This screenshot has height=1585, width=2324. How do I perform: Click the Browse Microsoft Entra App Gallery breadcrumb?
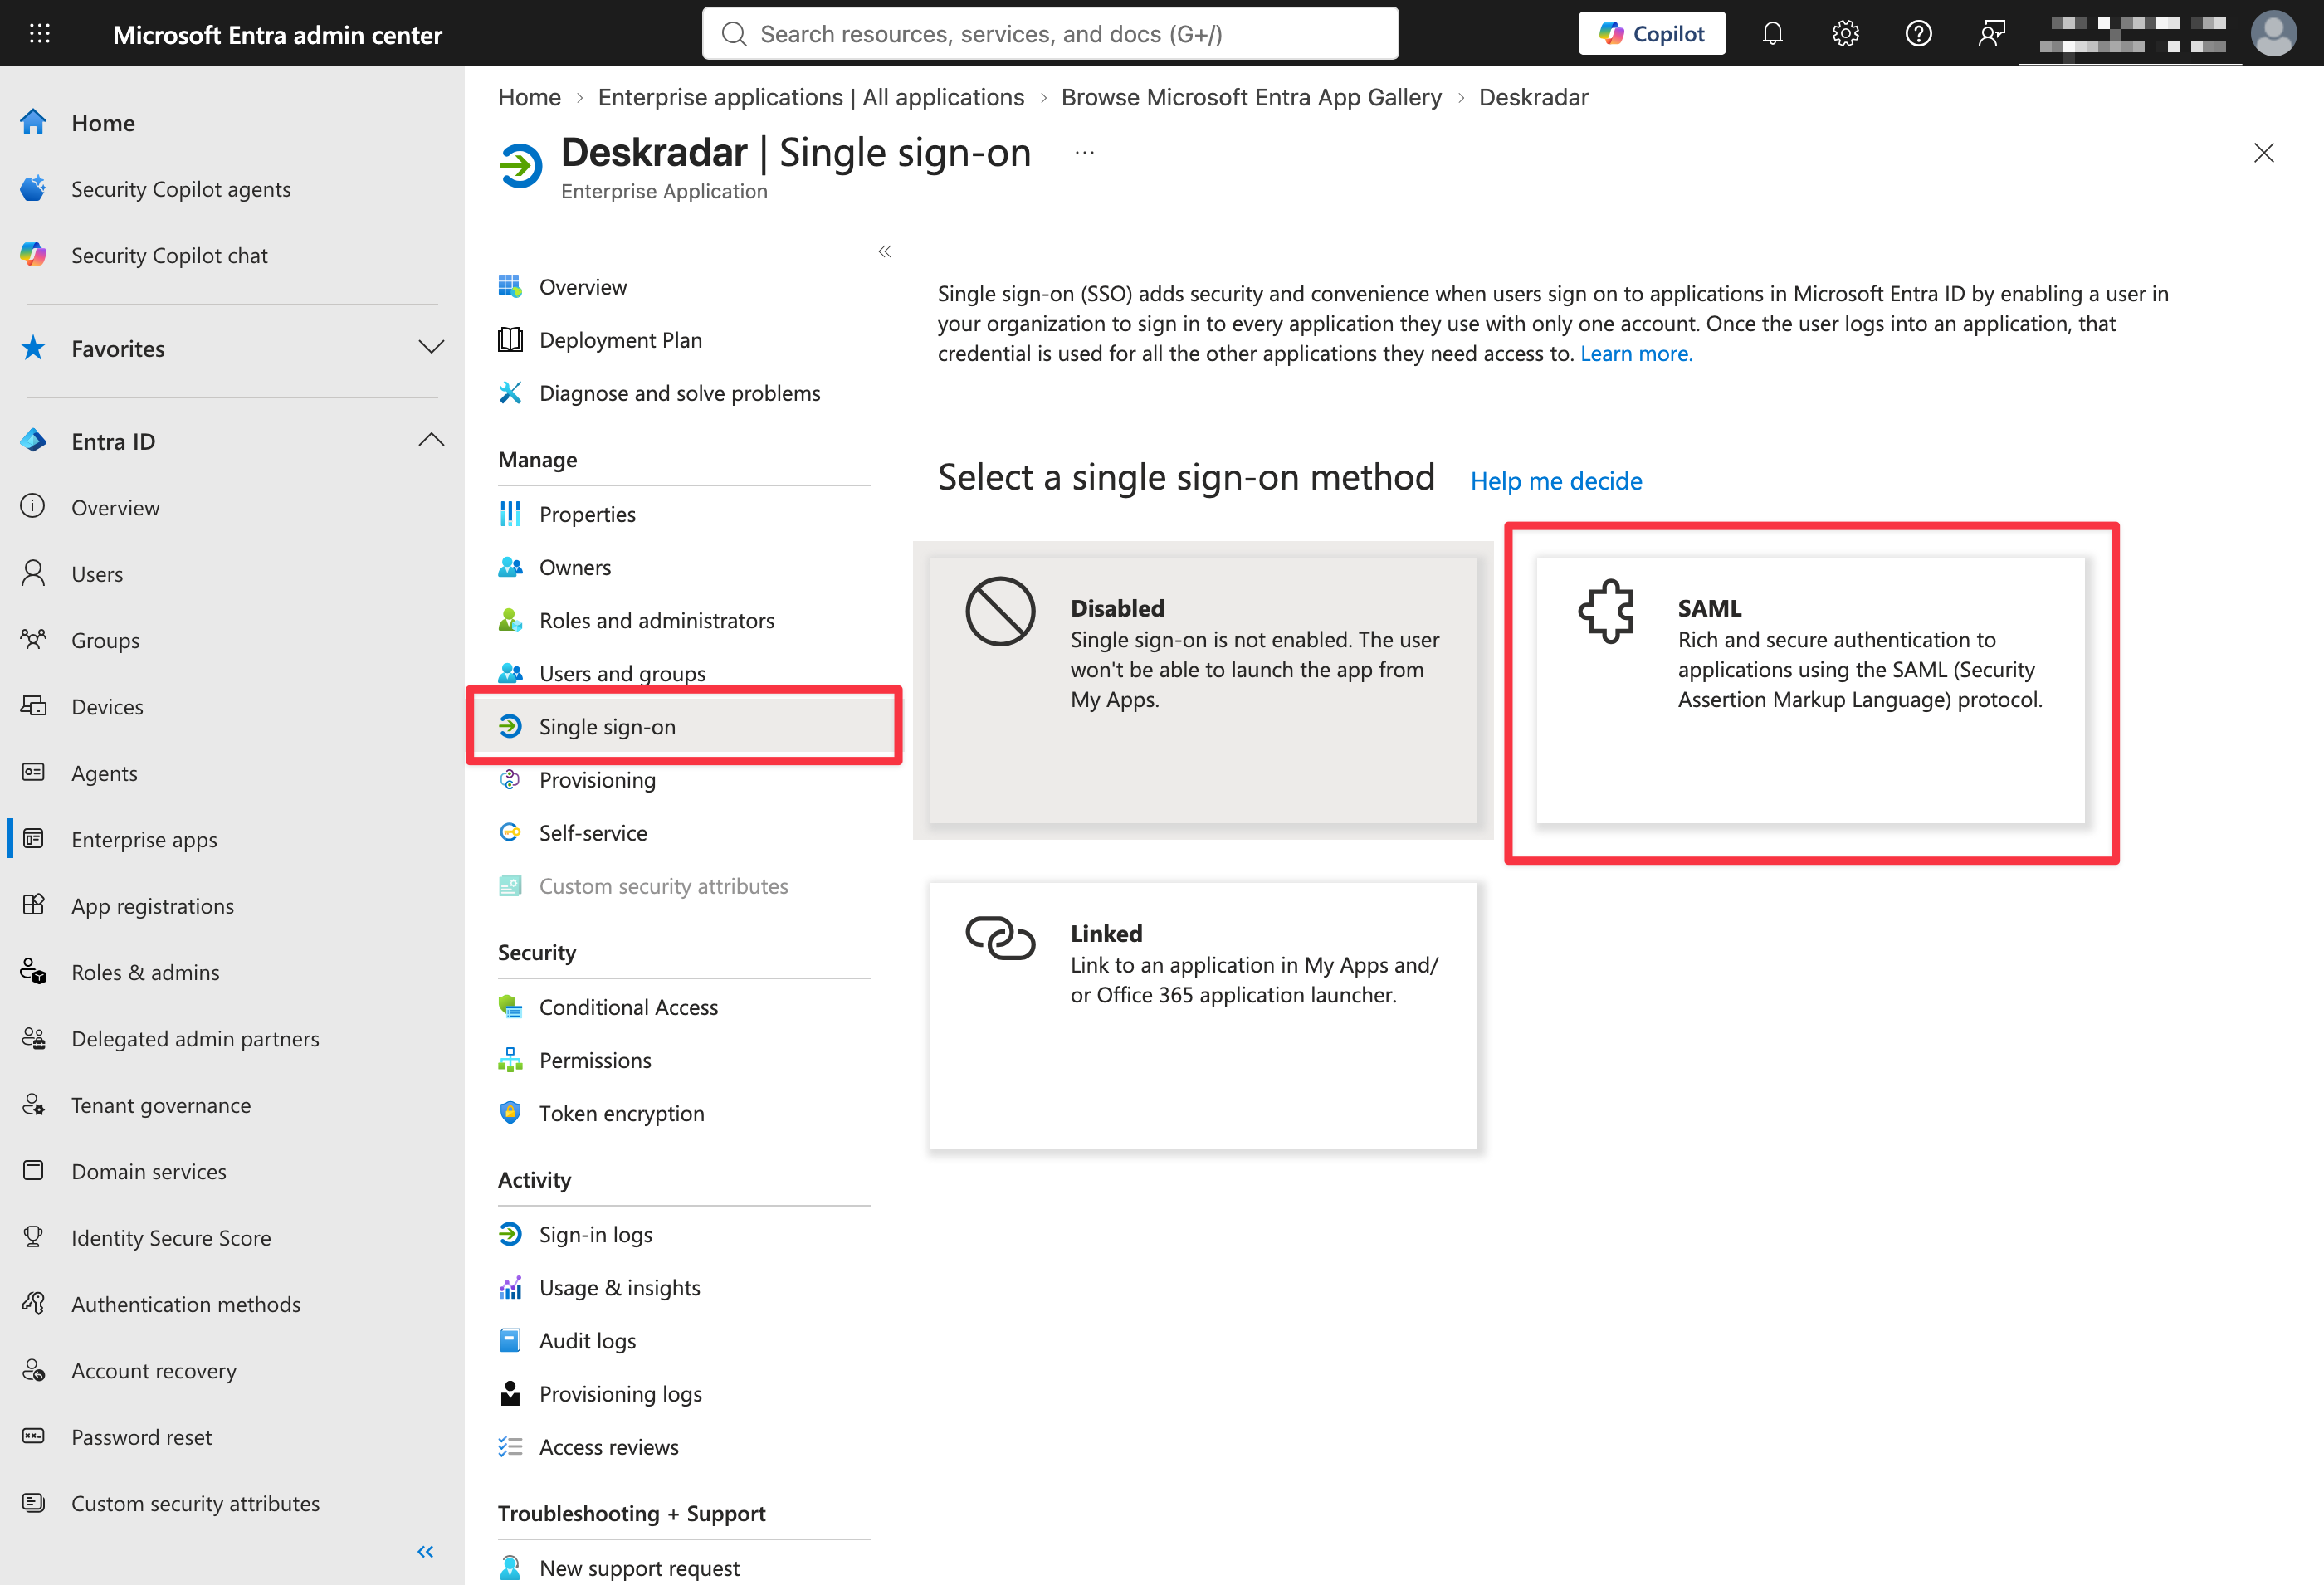point(1251,97)
